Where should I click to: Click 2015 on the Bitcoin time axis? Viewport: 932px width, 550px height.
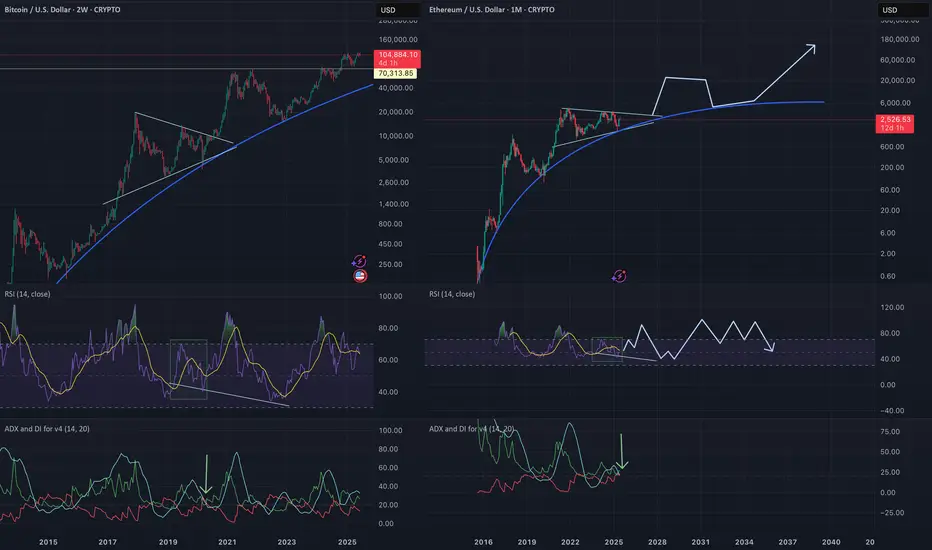48,542
